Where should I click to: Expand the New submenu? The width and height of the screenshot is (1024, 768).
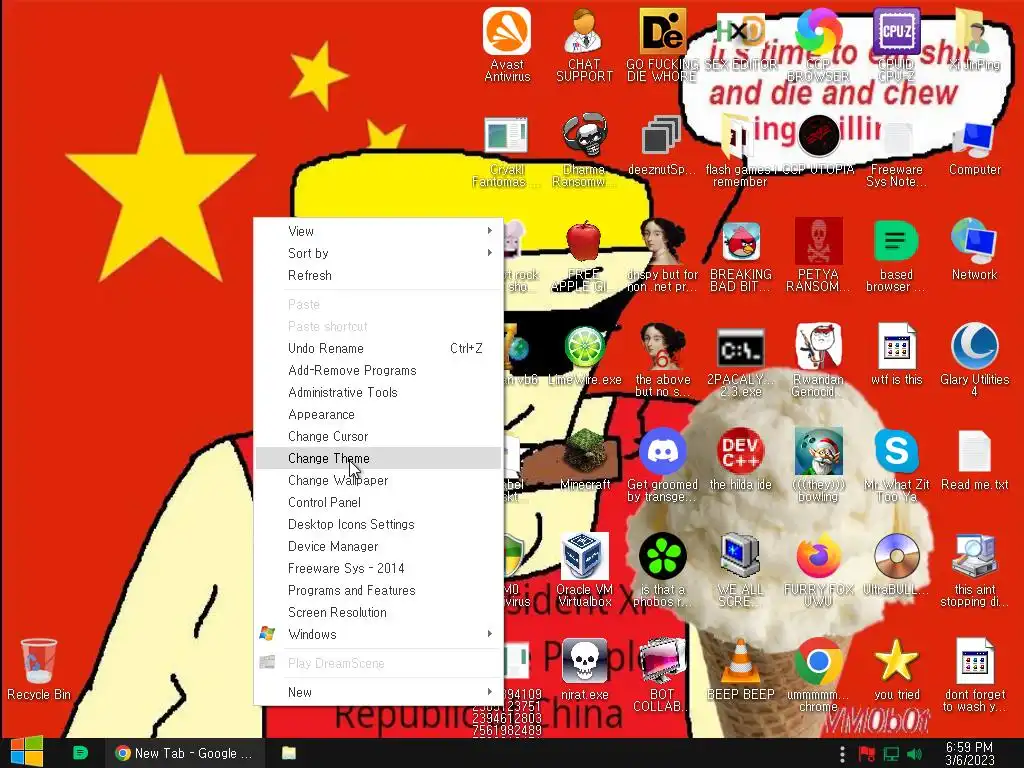pyautogui.click(x=378, y=692)
